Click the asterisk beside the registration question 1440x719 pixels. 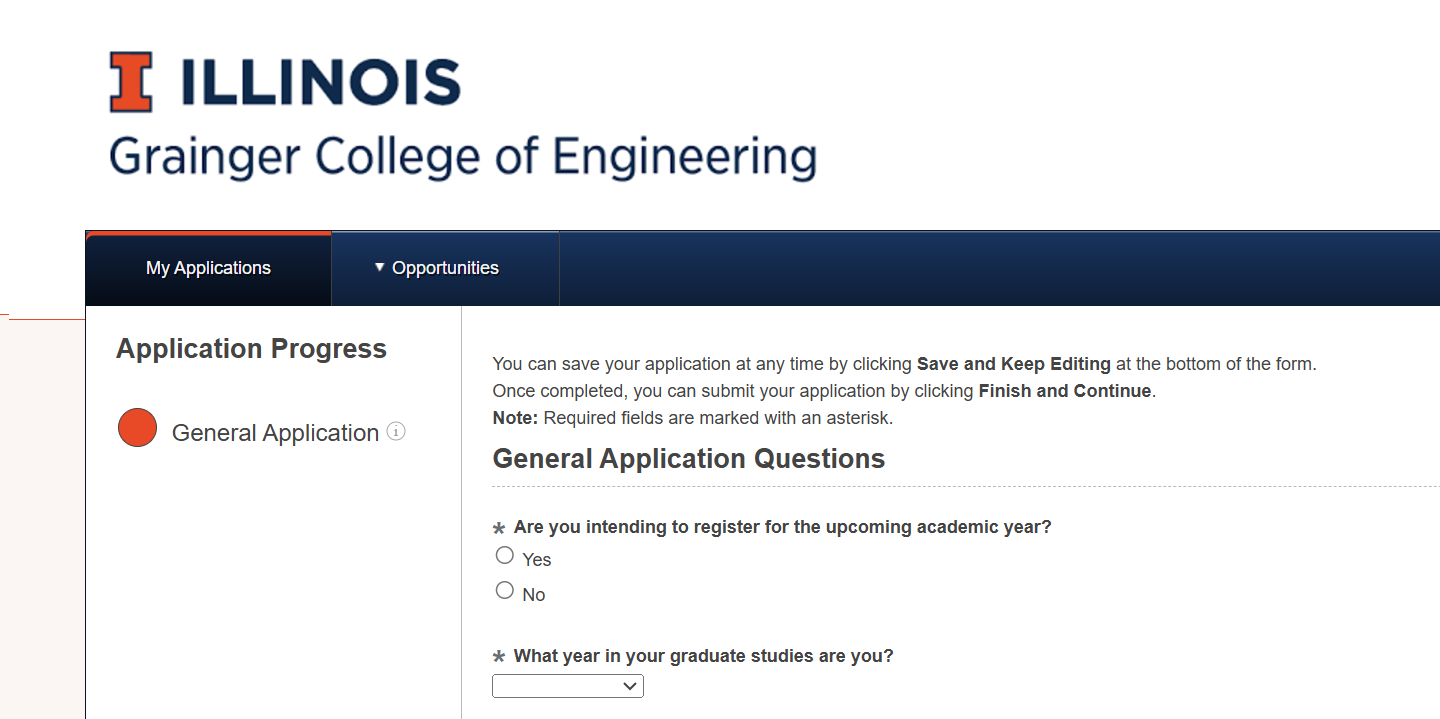tap(499, 529)
